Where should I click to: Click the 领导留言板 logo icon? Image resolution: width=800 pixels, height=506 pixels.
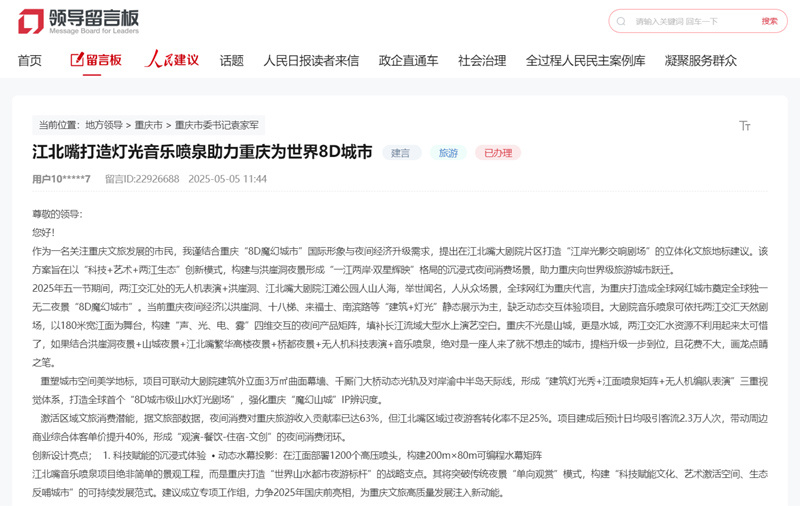pyautogui.click(x=30, y=20)
